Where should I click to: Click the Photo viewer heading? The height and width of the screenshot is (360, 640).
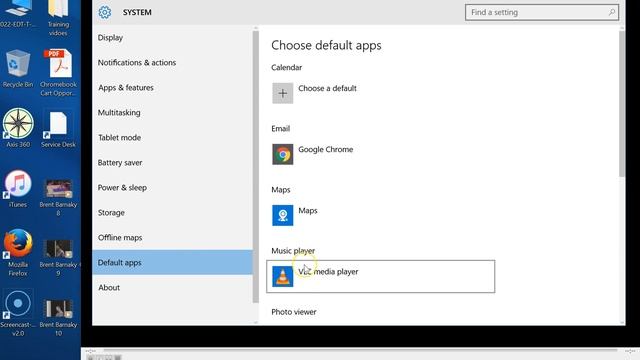coord(293,312)
